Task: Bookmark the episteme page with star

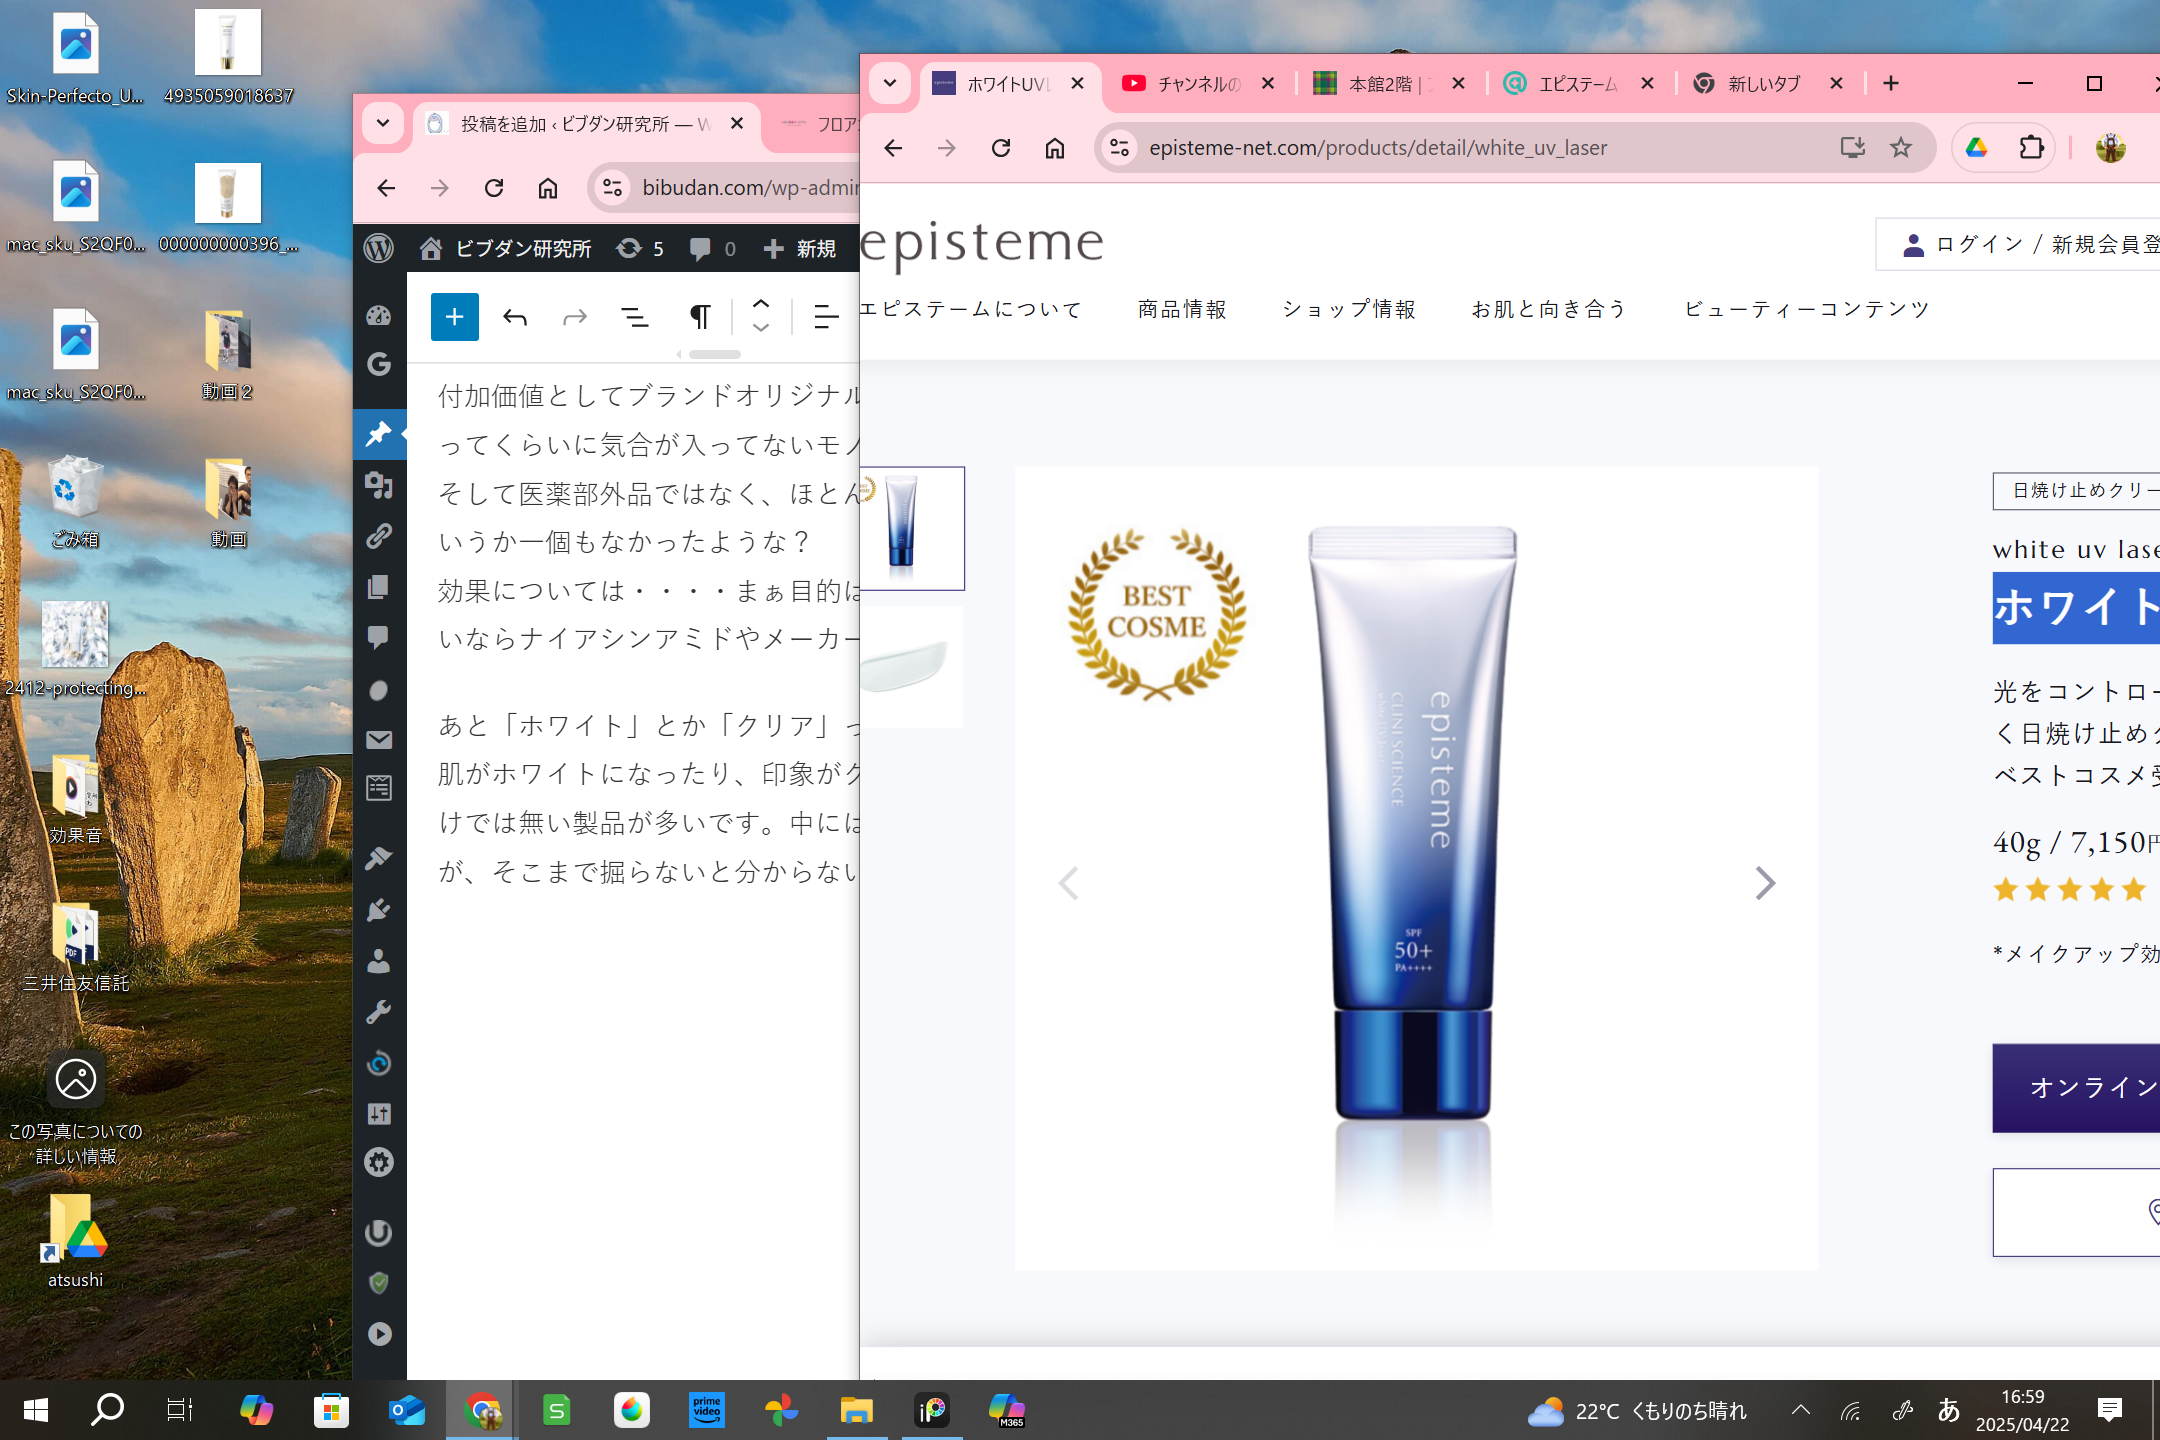Action: pos(1901,148)
